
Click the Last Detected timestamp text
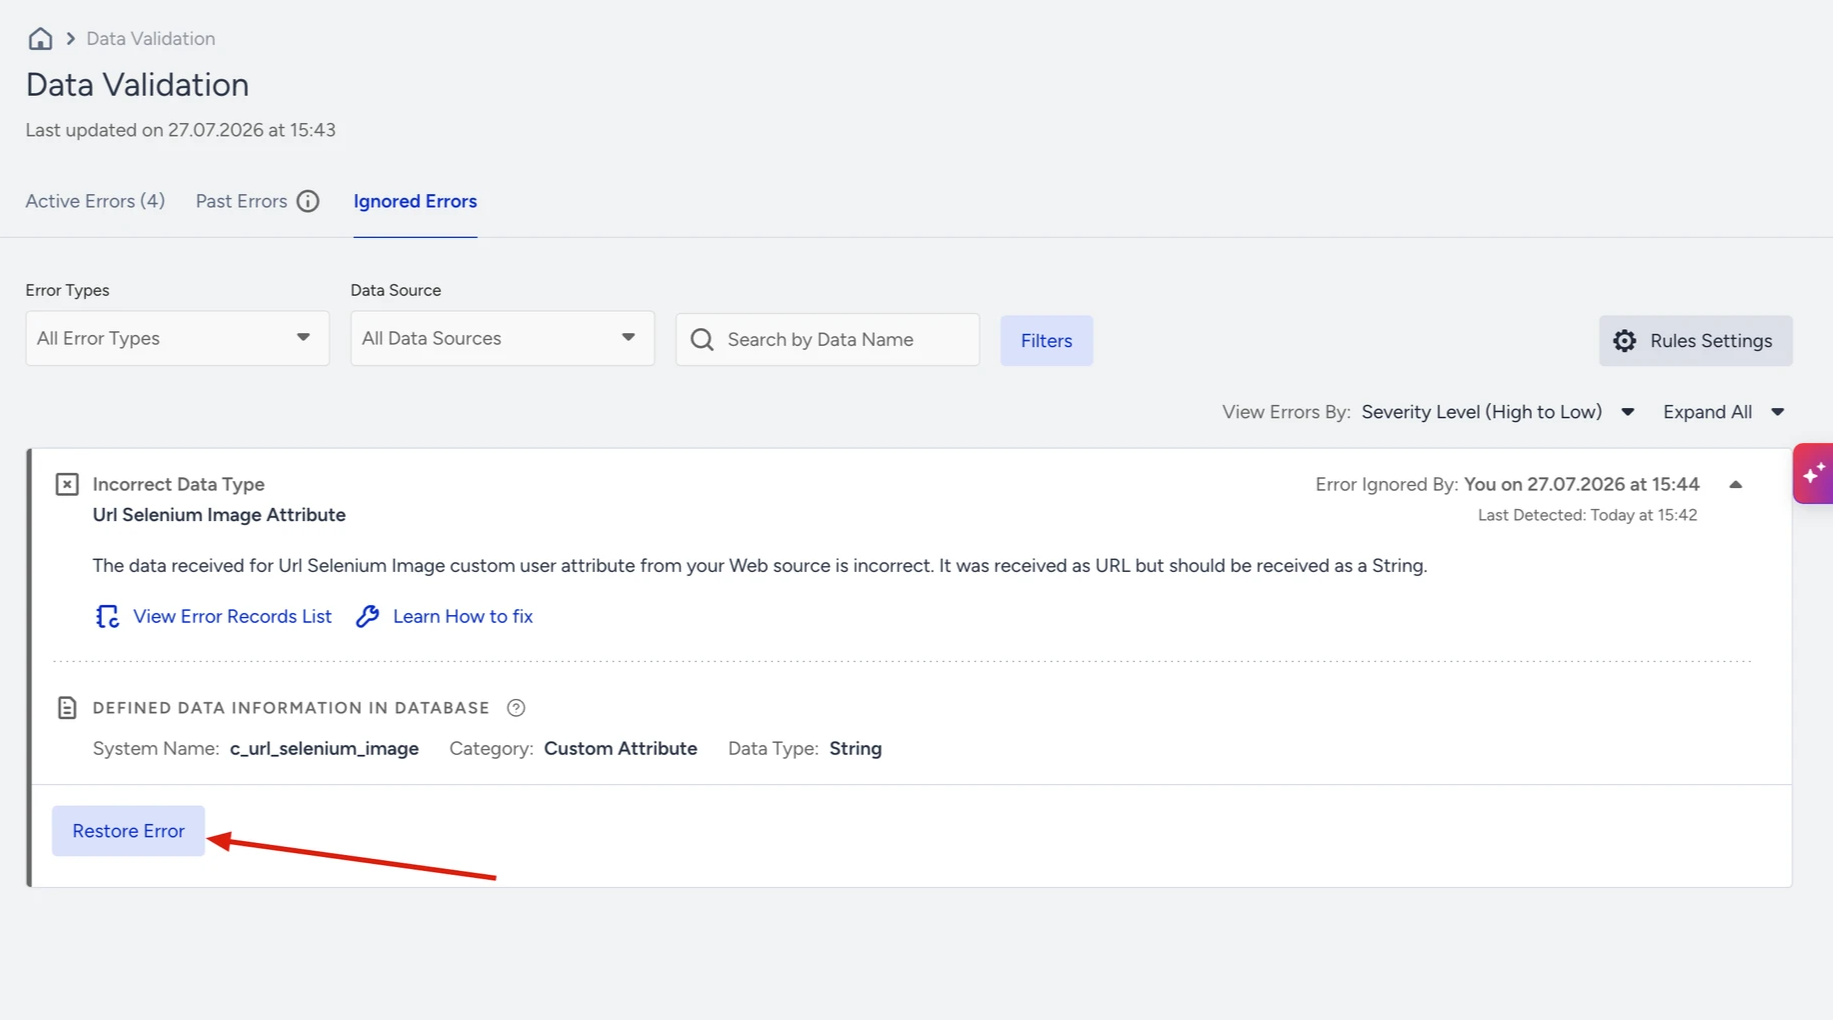1587,515
